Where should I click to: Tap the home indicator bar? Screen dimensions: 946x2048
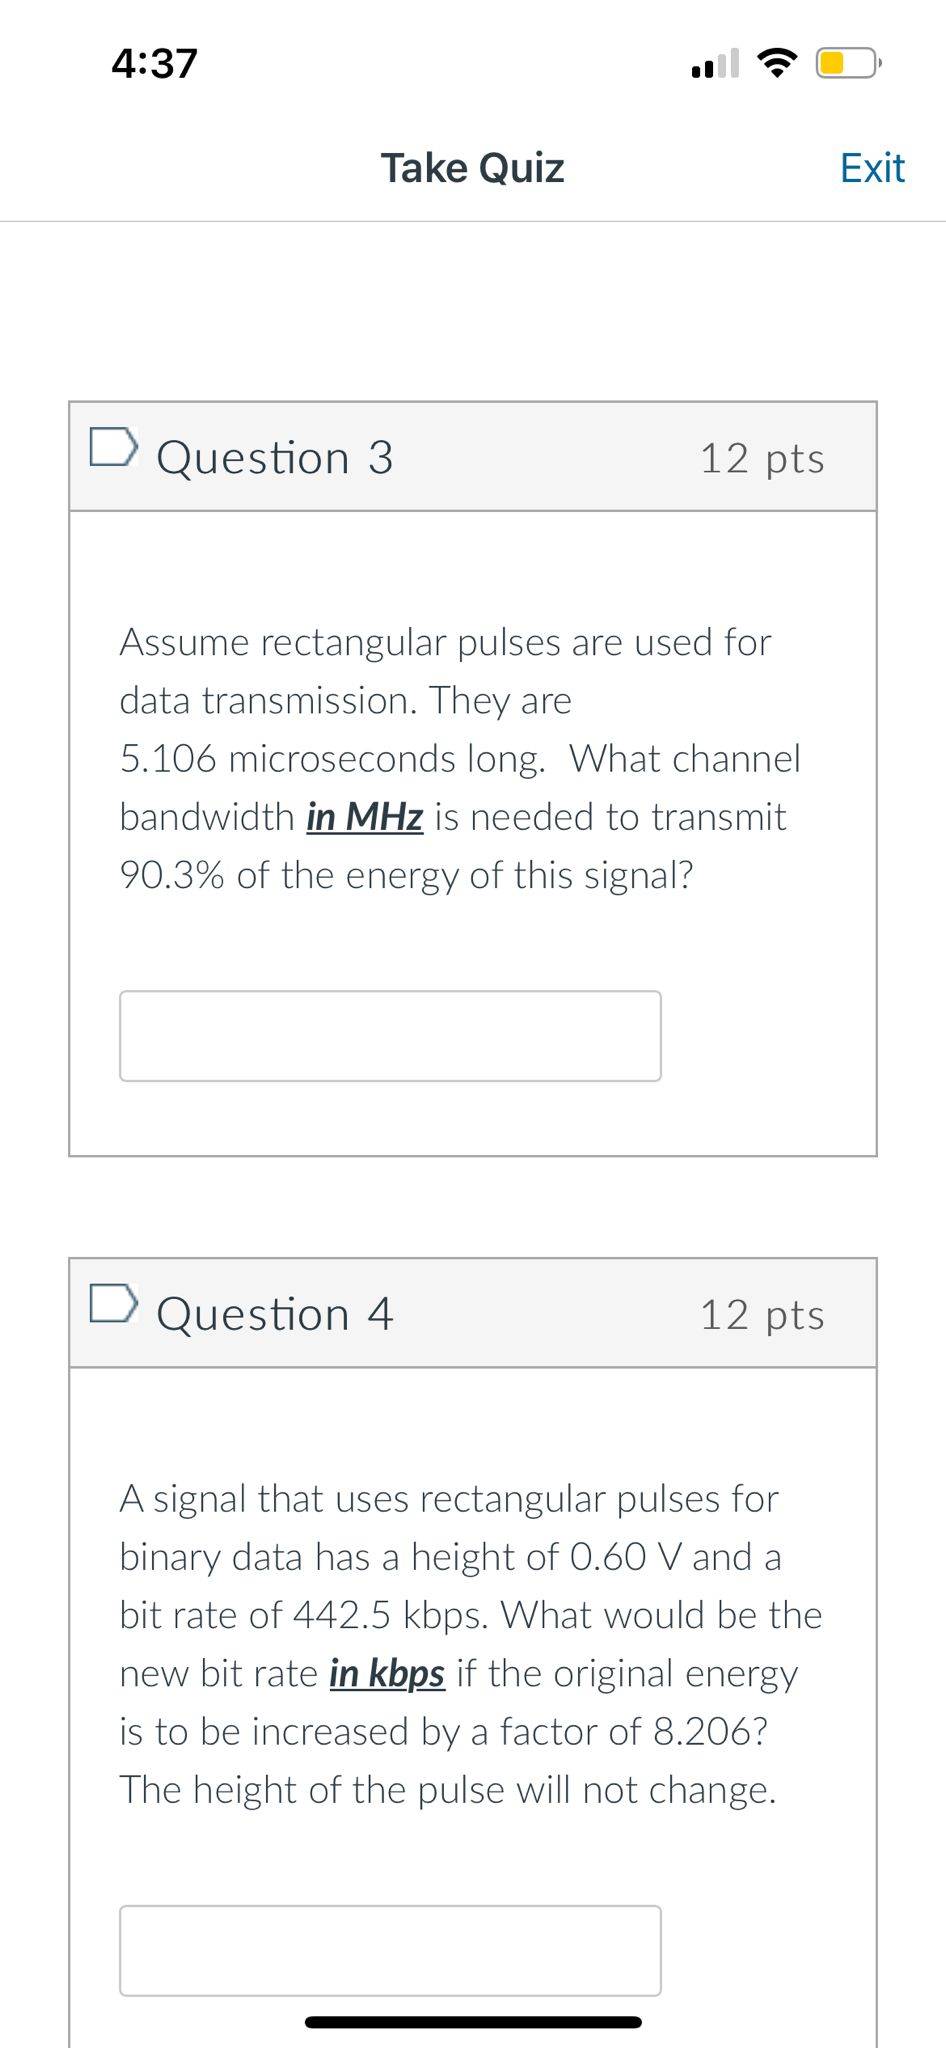(473, 2022)
